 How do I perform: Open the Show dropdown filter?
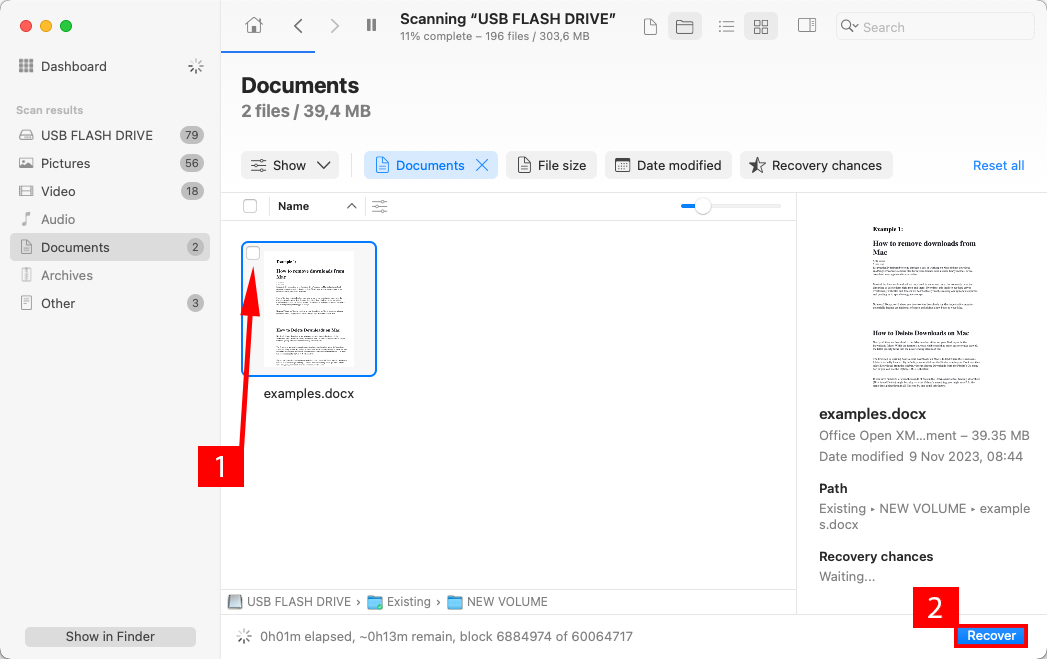[x=290, y=165]
